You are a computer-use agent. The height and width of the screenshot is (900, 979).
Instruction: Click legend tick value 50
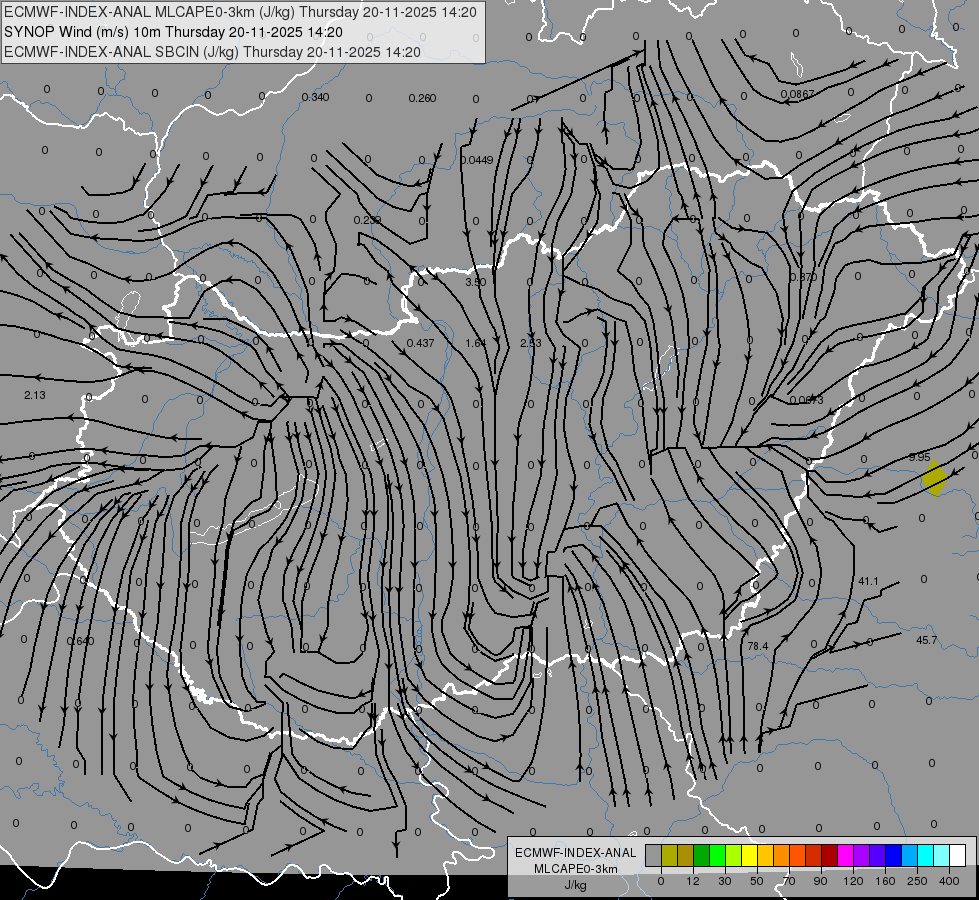click(757, 881)
